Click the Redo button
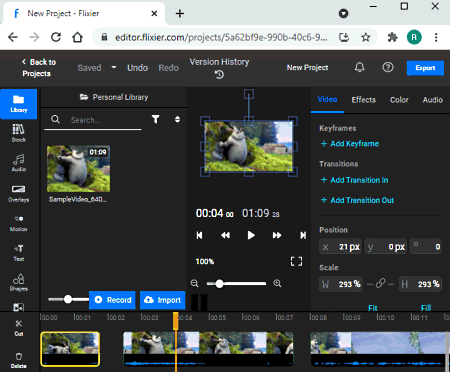 [168, 68]
